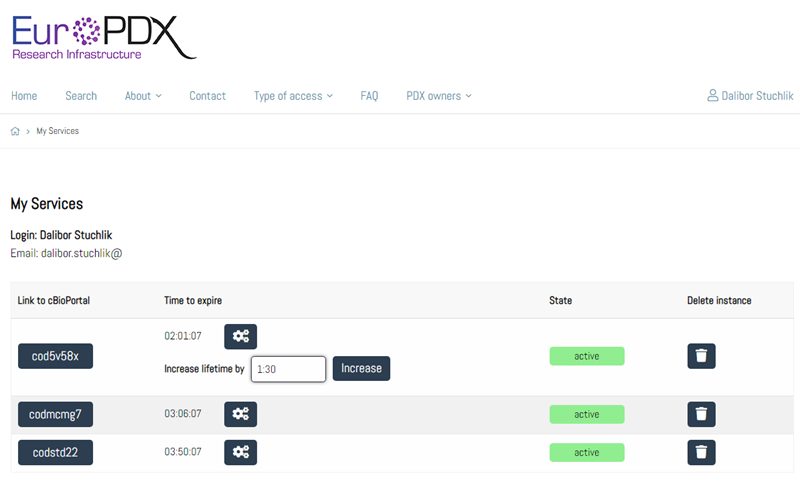Image resolution: width=800 pixels, height=486 pixels.
Task: Open lifetime settings gears for cod5v58x
Action: 240,336
